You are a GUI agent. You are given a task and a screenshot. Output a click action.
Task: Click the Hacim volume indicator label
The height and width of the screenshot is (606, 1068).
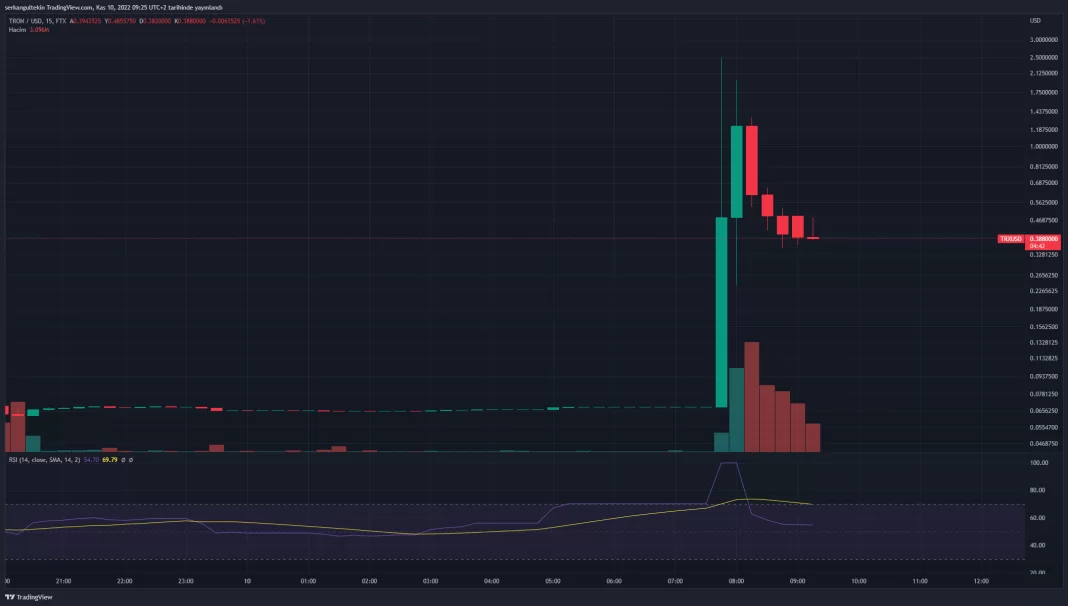[16, 30]
